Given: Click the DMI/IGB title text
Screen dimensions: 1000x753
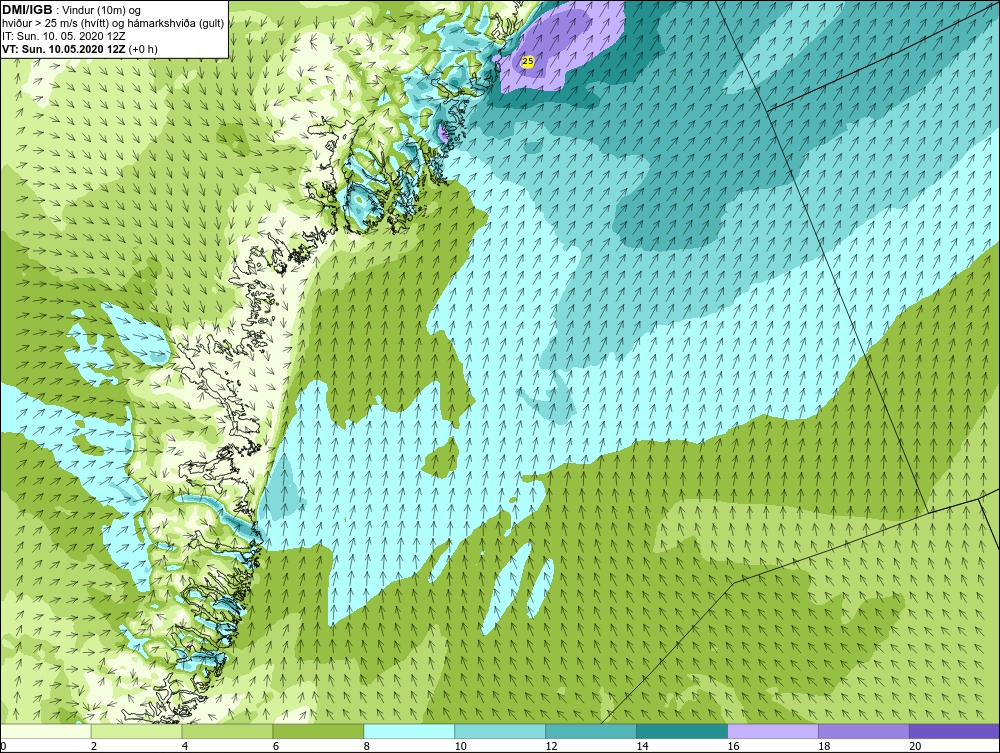Looking at the screenshot, I should (27, 10).
